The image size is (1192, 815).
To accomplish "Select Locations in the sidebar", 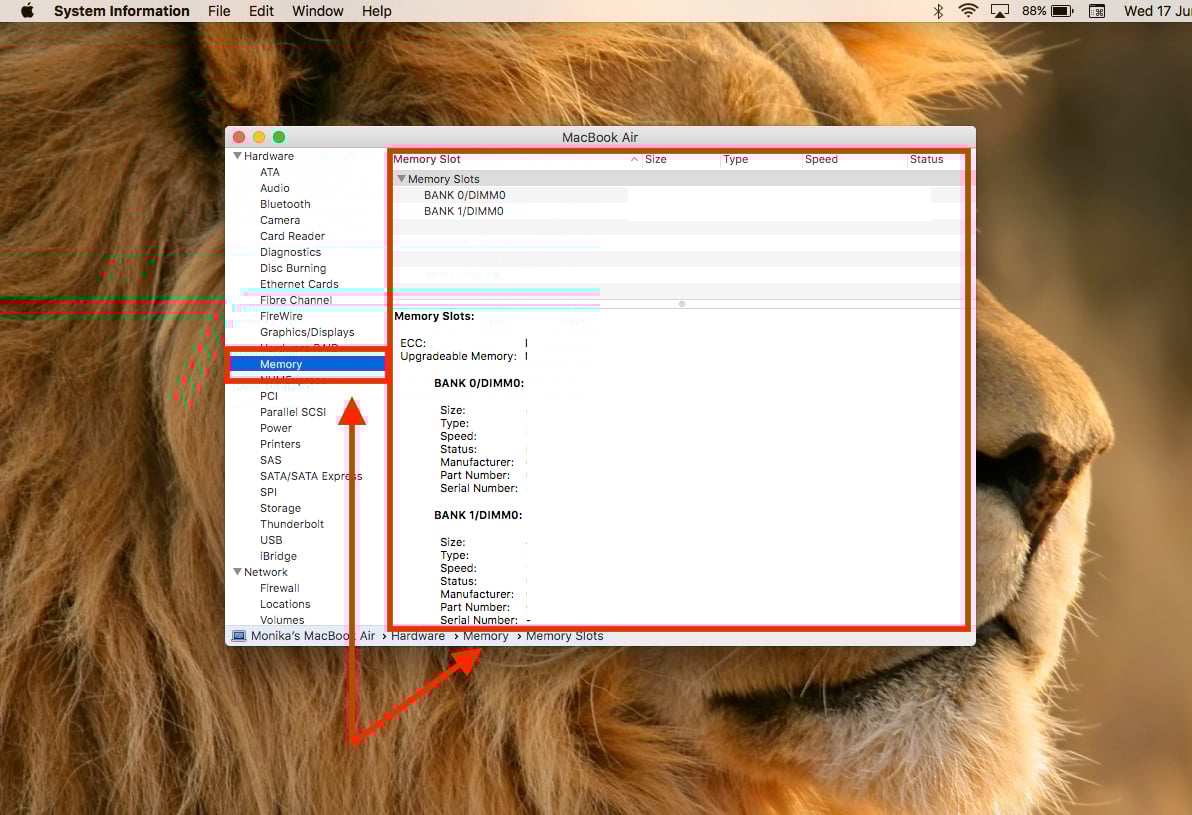I will [x=285, y=604].
